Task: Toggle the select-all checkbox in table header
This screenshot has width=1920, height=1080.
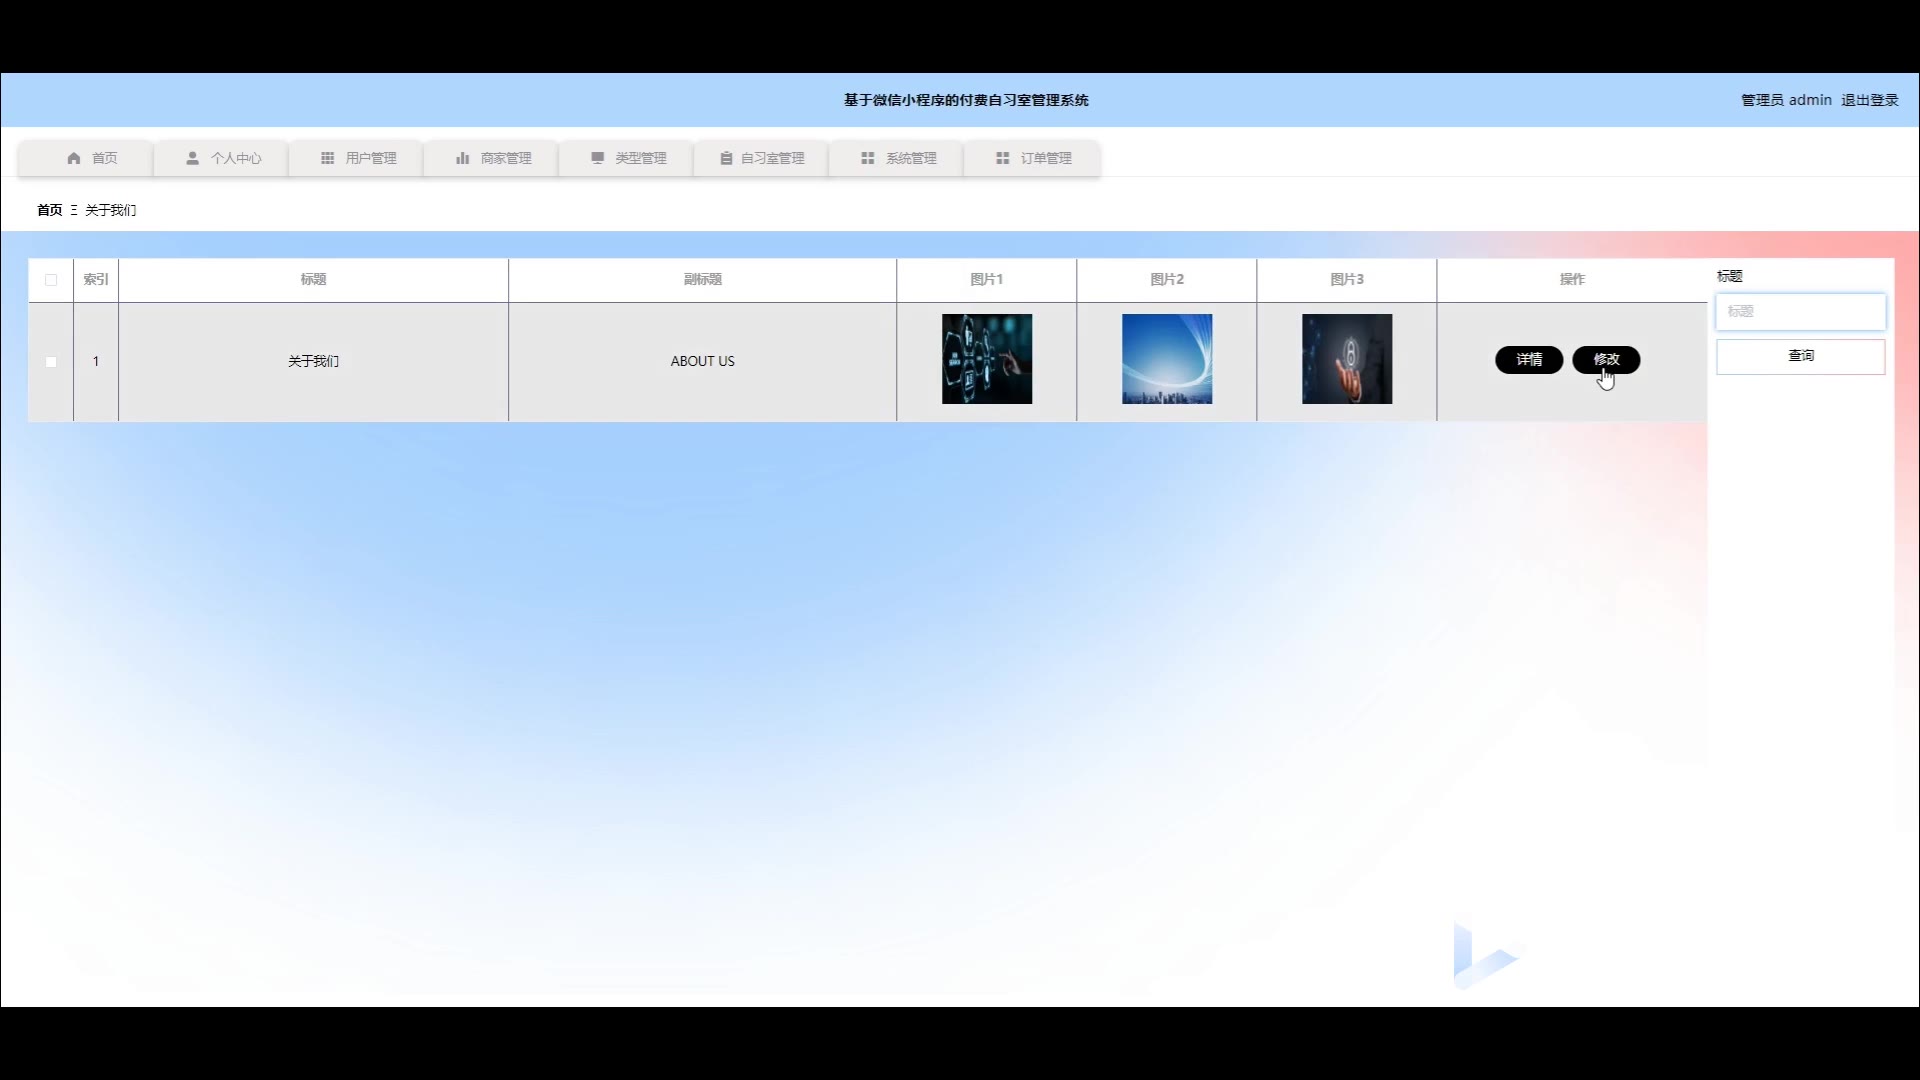Action: (51, 280)
